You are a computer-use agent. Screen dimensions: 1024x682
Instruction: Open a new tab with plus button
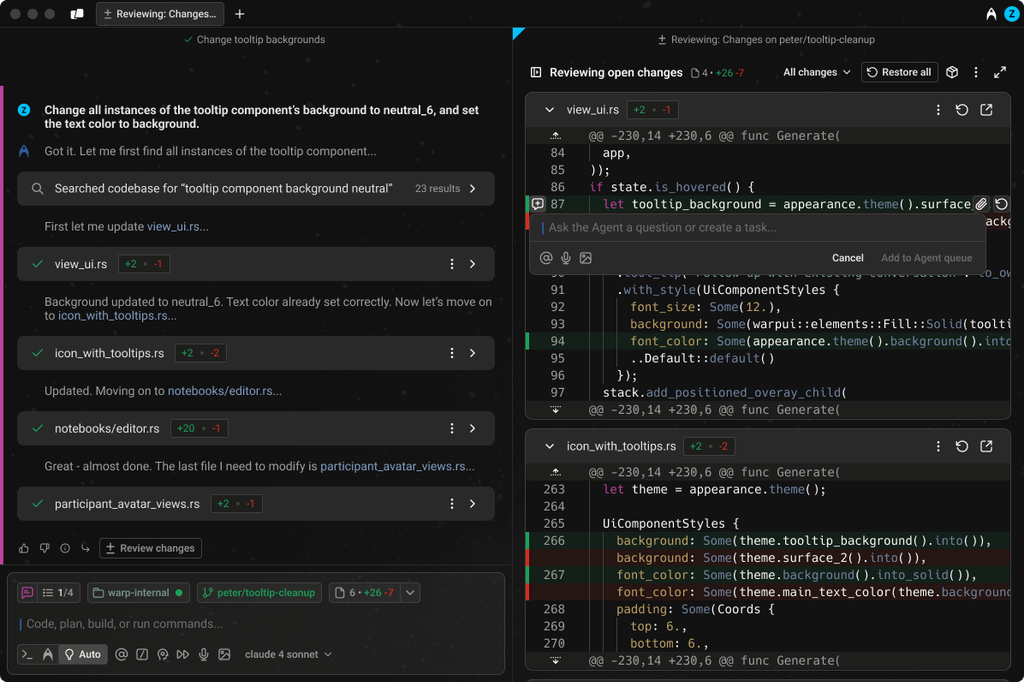240,14
